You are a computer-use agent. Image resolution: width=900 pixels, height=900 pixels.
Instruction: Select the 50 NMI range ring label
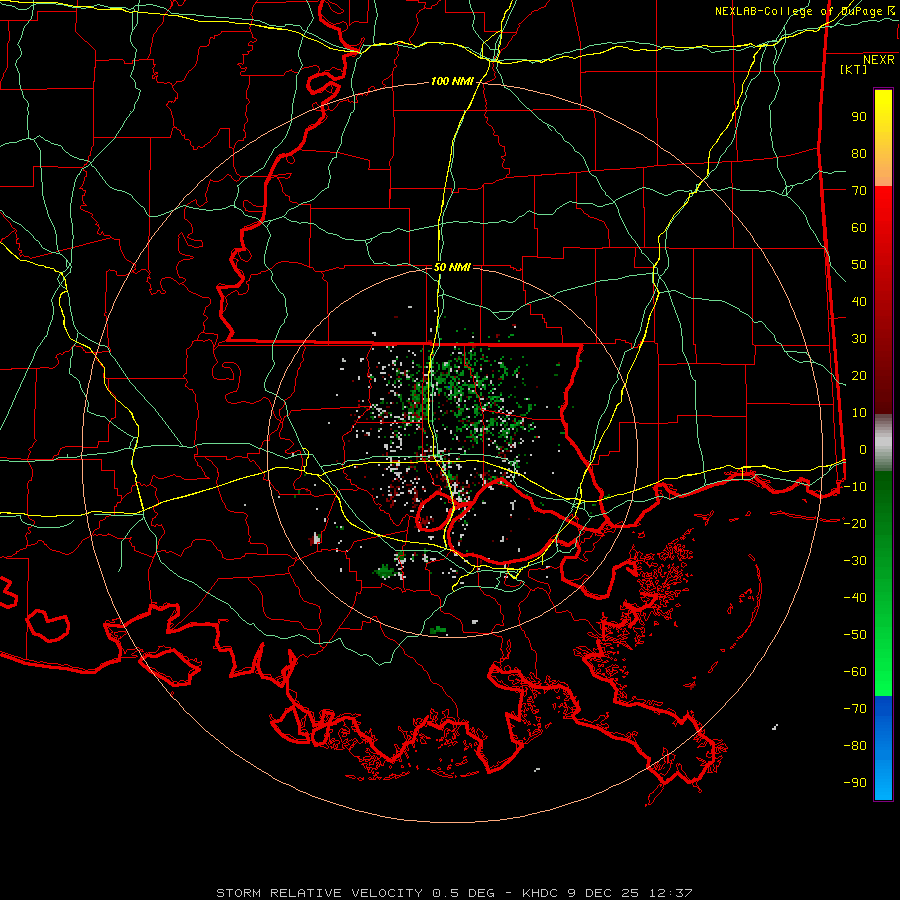click(452, 267)
